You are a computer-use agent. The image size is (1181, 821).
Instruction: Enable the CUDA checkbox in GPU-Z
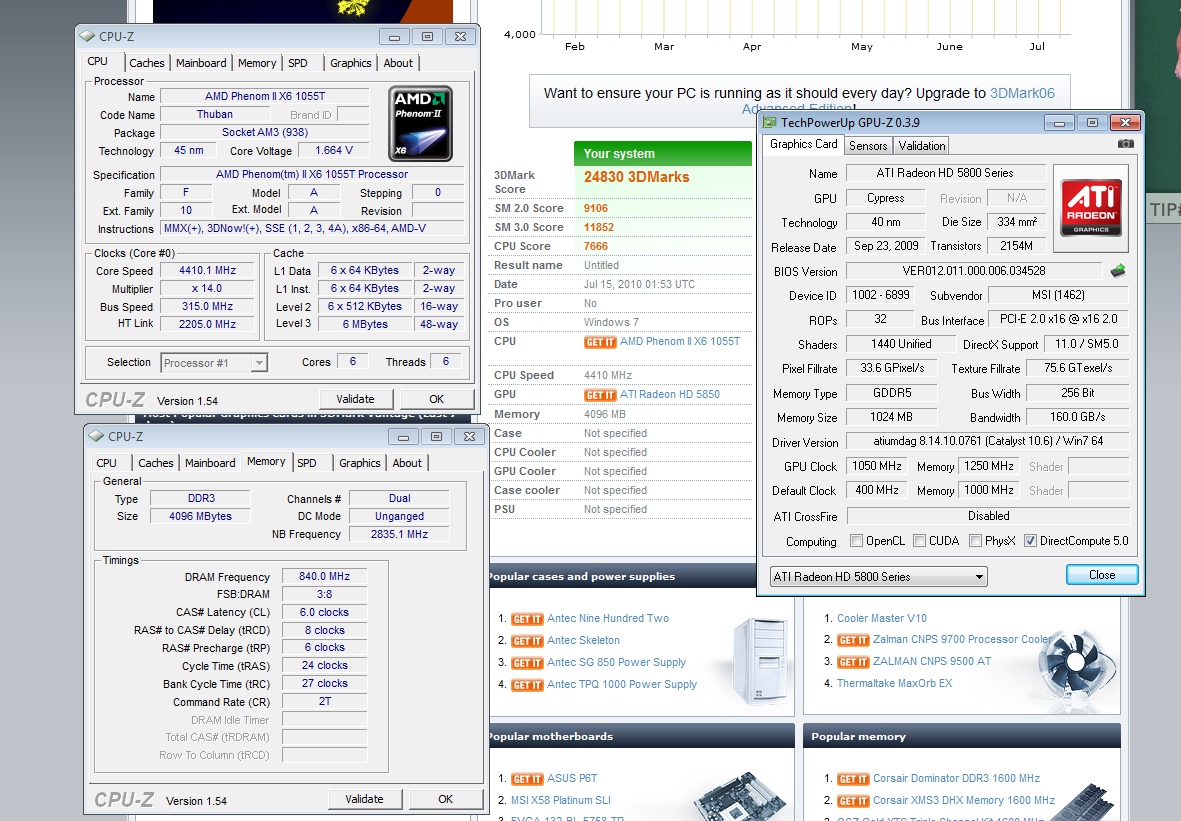[920, 541]
